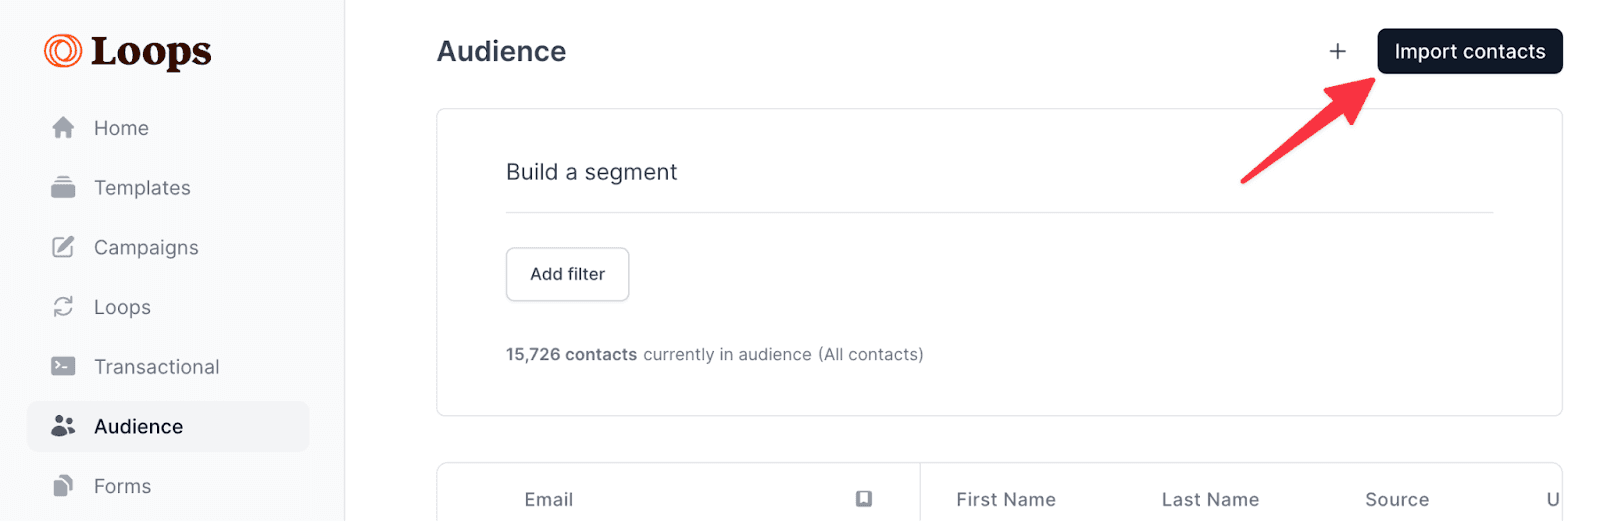Go to the Templates section

tap(142, 188)
